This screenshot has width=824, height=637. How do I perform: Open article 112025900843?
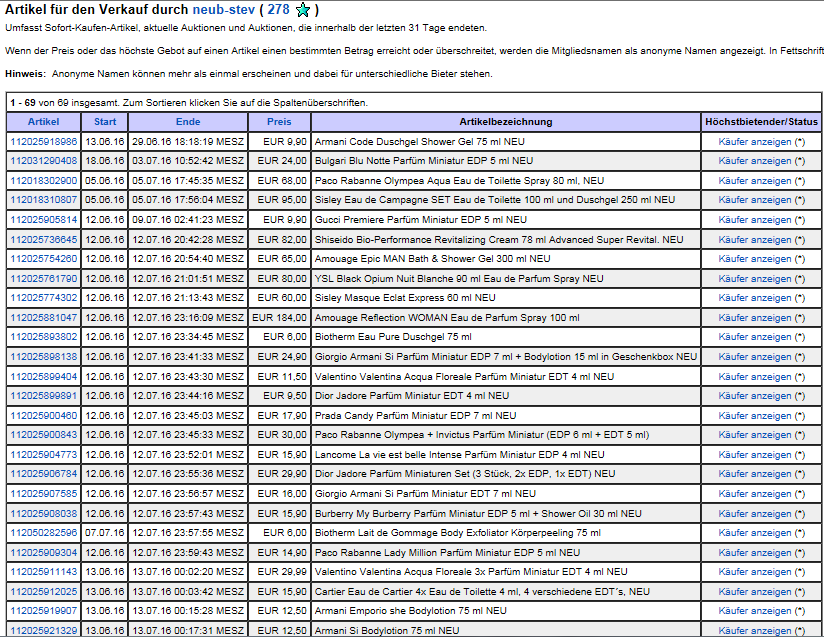(44, 435)
